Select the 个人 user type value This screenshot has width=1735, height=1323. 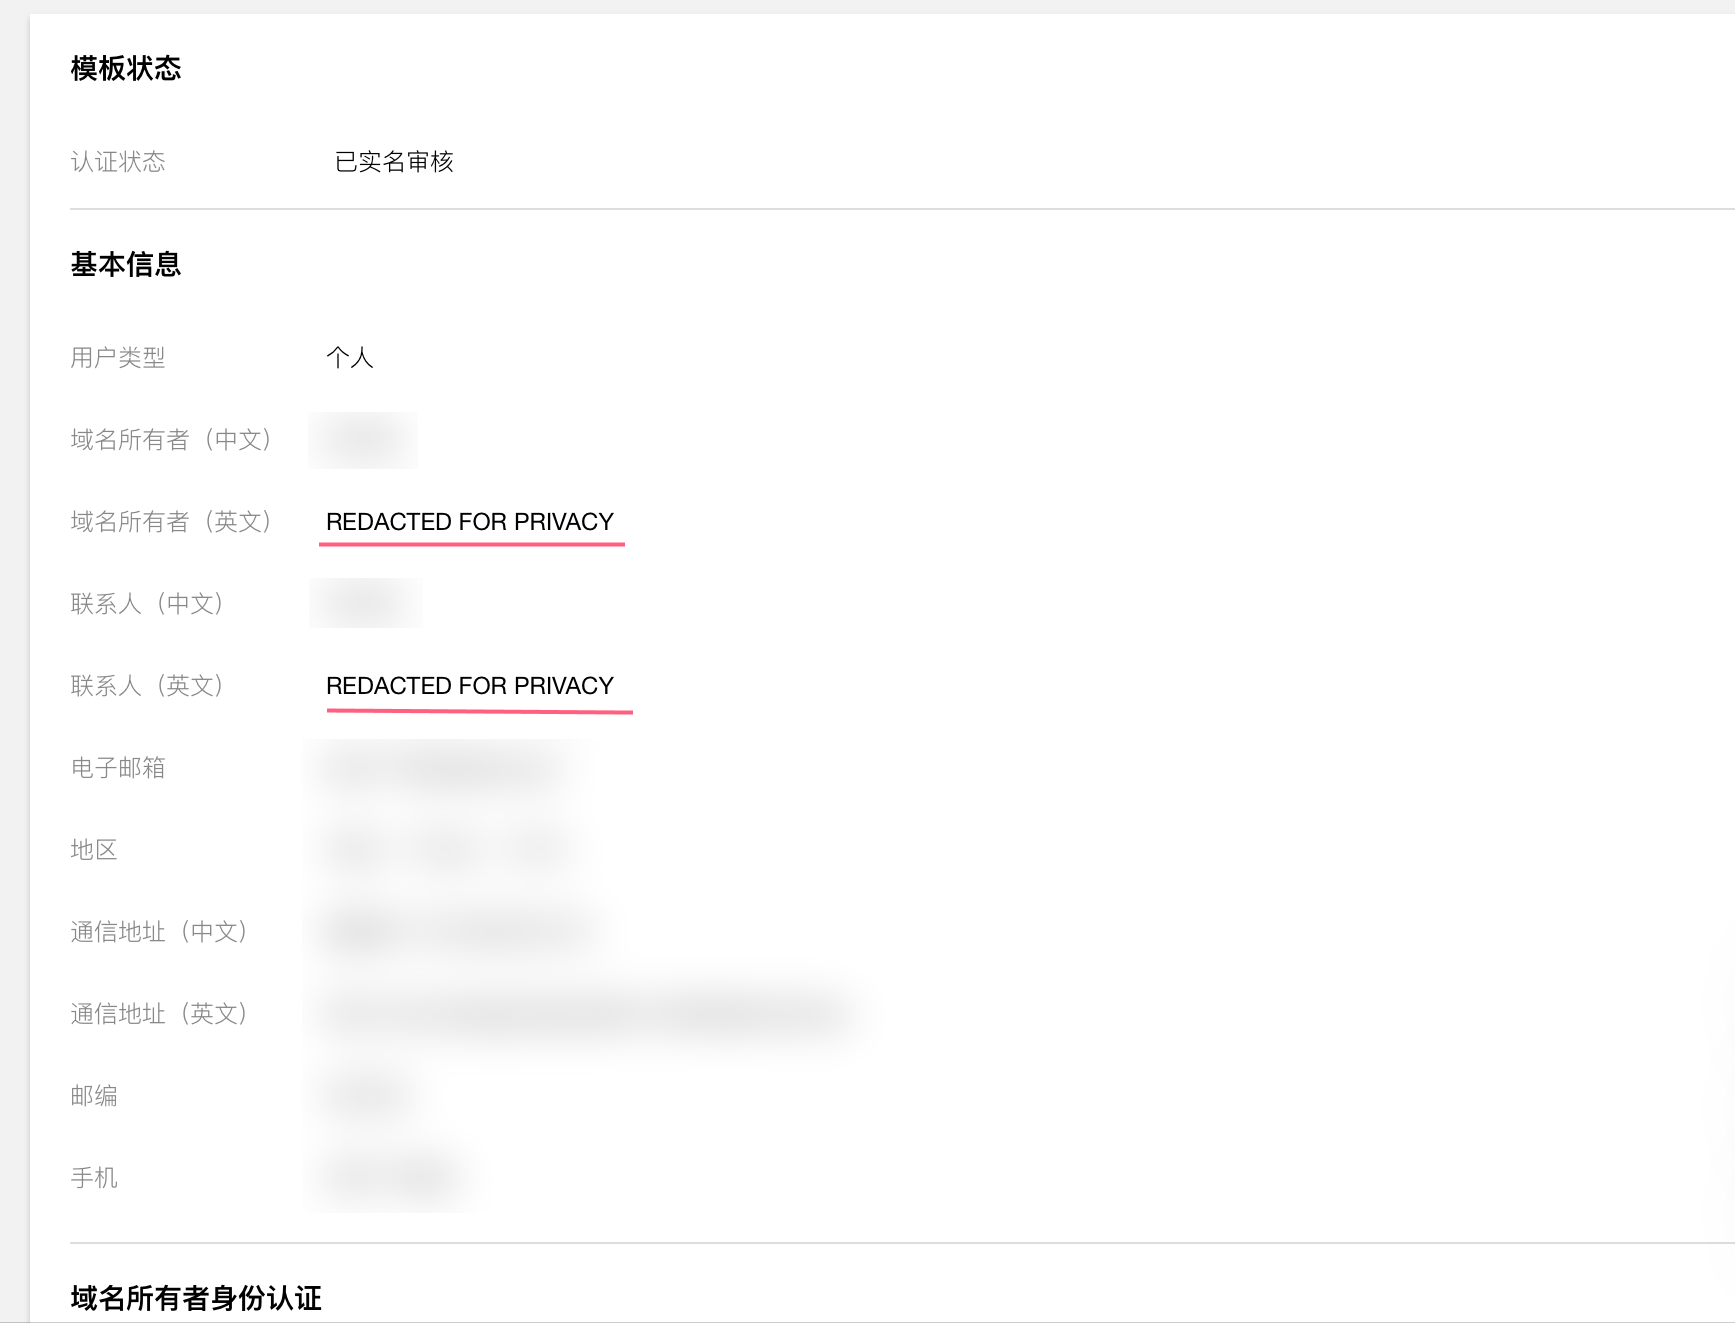tap(350, 357)
